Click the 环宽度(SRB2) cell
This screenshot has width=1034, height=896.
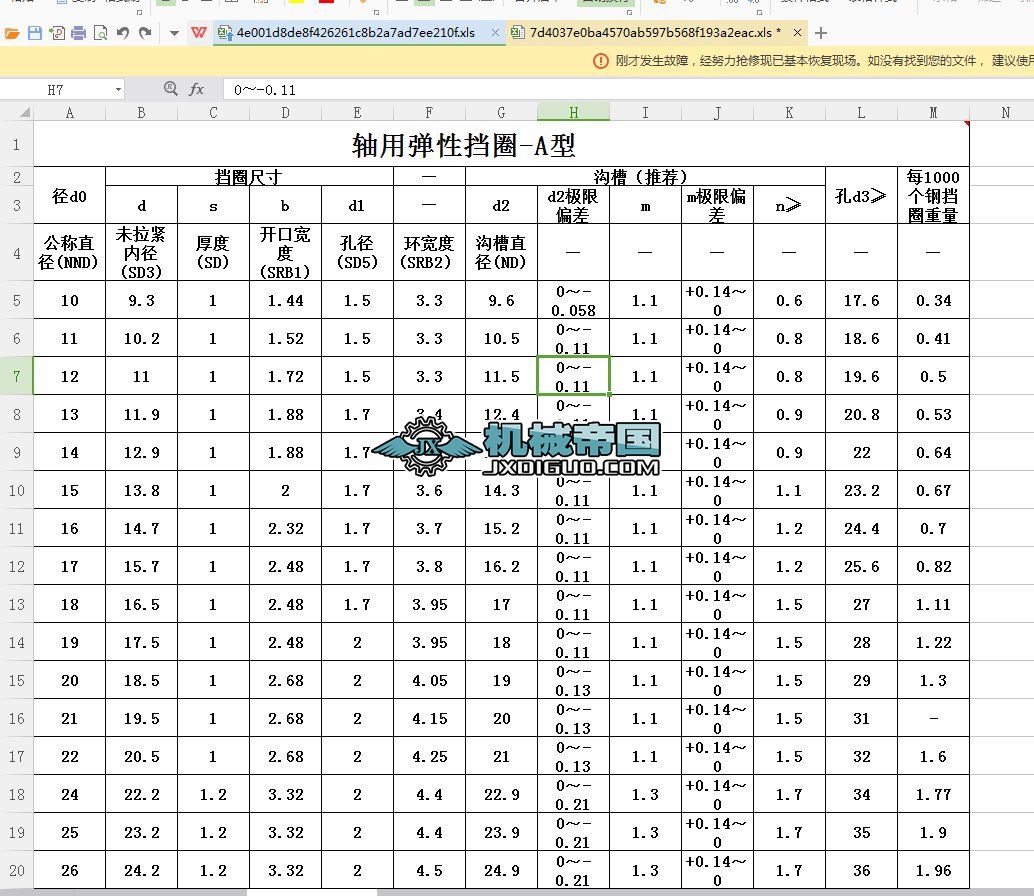tap(429, 253)
